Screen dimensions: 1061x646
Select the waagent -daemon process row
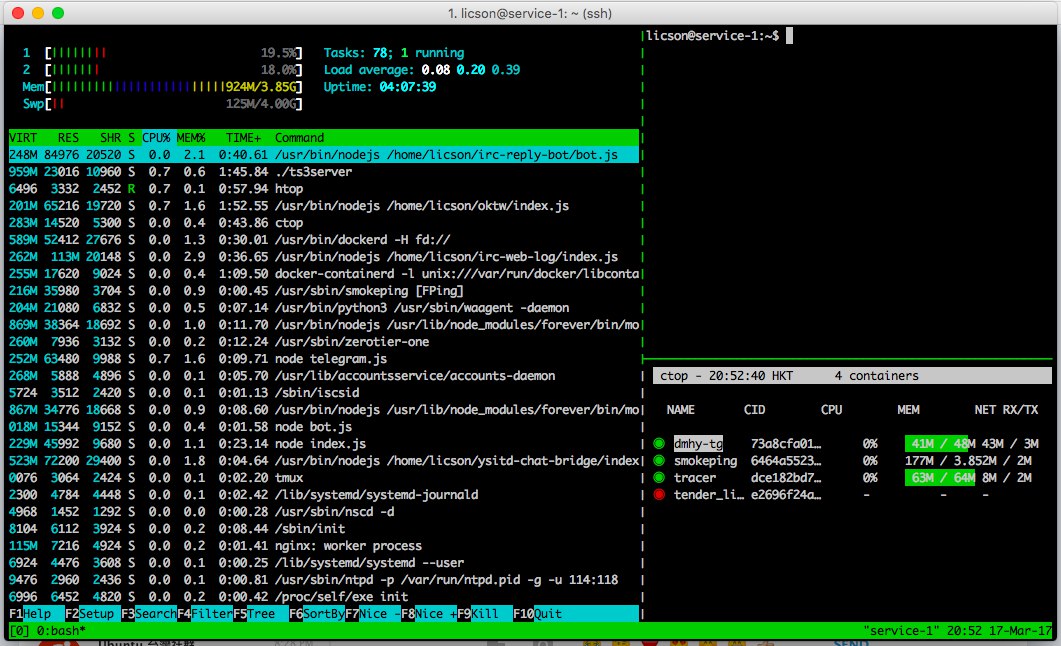323,308
